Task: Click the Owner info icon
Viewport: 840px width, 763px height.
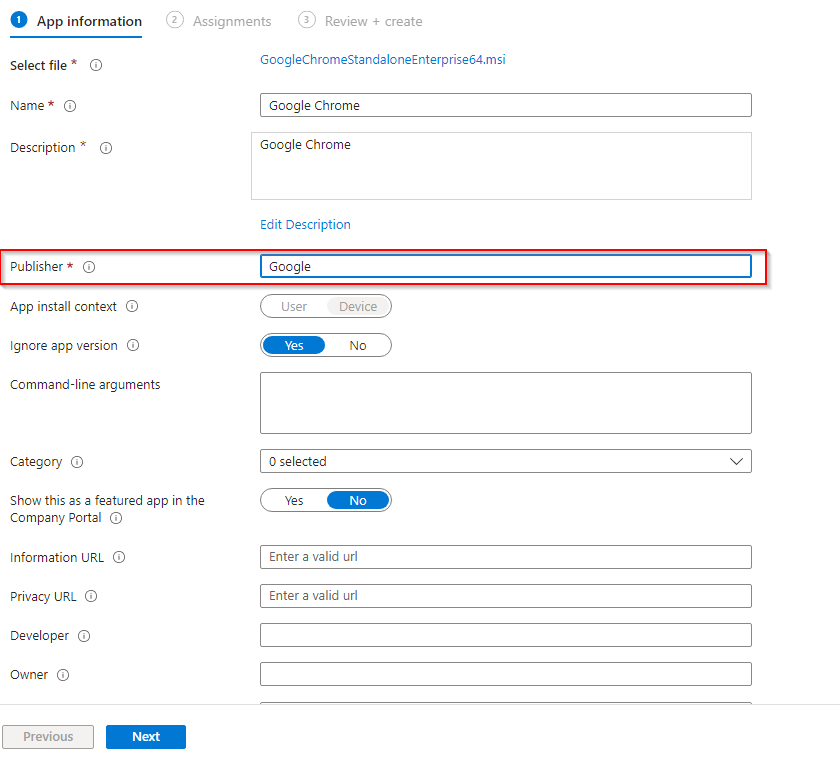Action: click(x=62, y=674)
